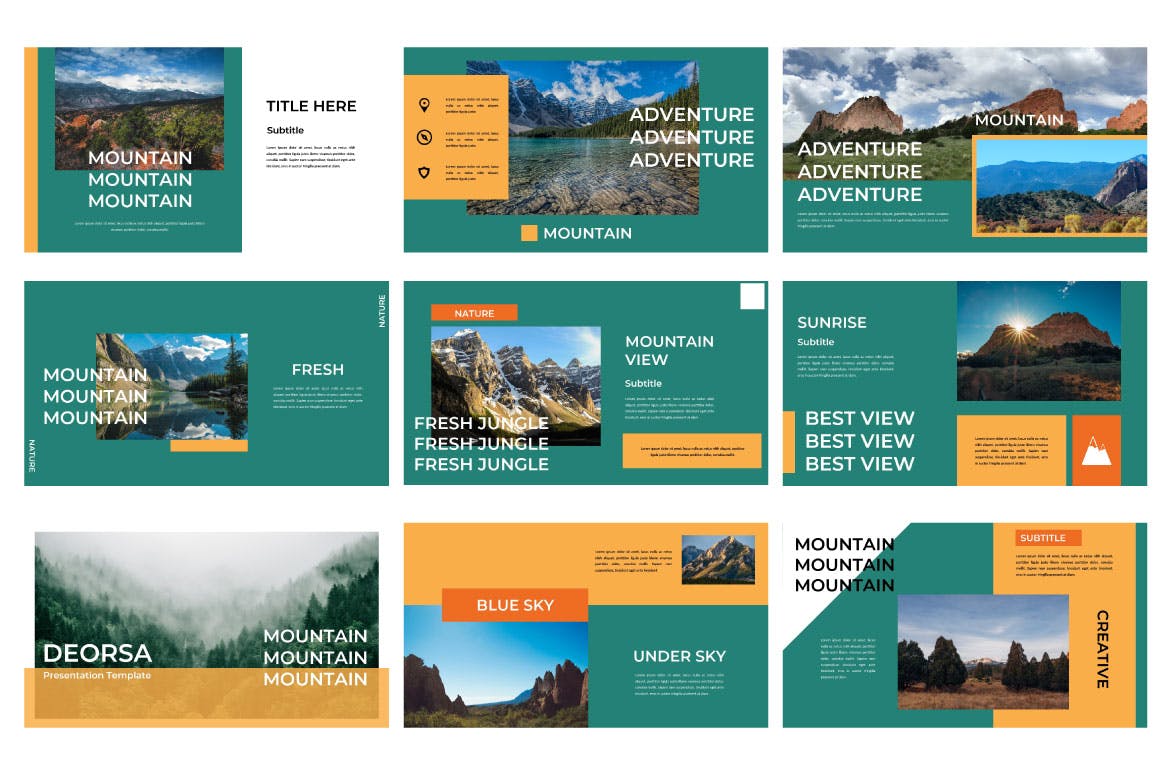Click the Presentation Template subtitle text

tap(97, 675)
